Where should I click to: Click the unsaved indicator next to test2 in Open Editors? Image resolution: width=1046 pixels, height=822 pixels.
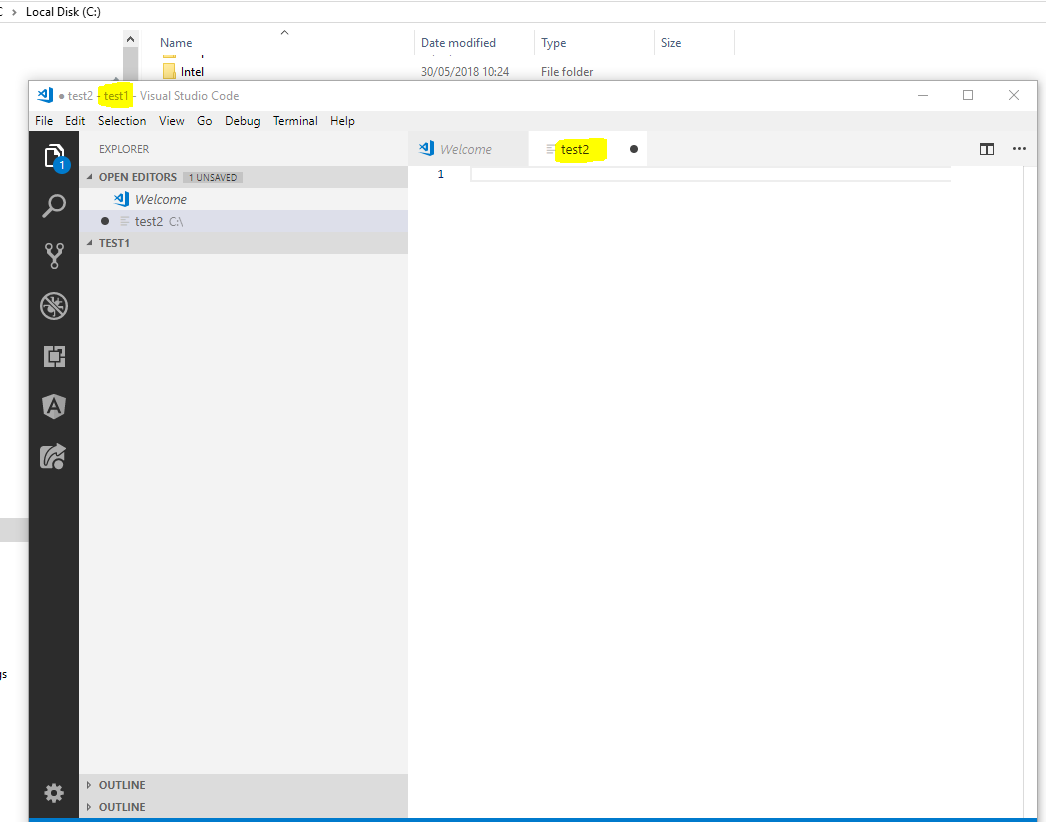(x=105, y=220)
